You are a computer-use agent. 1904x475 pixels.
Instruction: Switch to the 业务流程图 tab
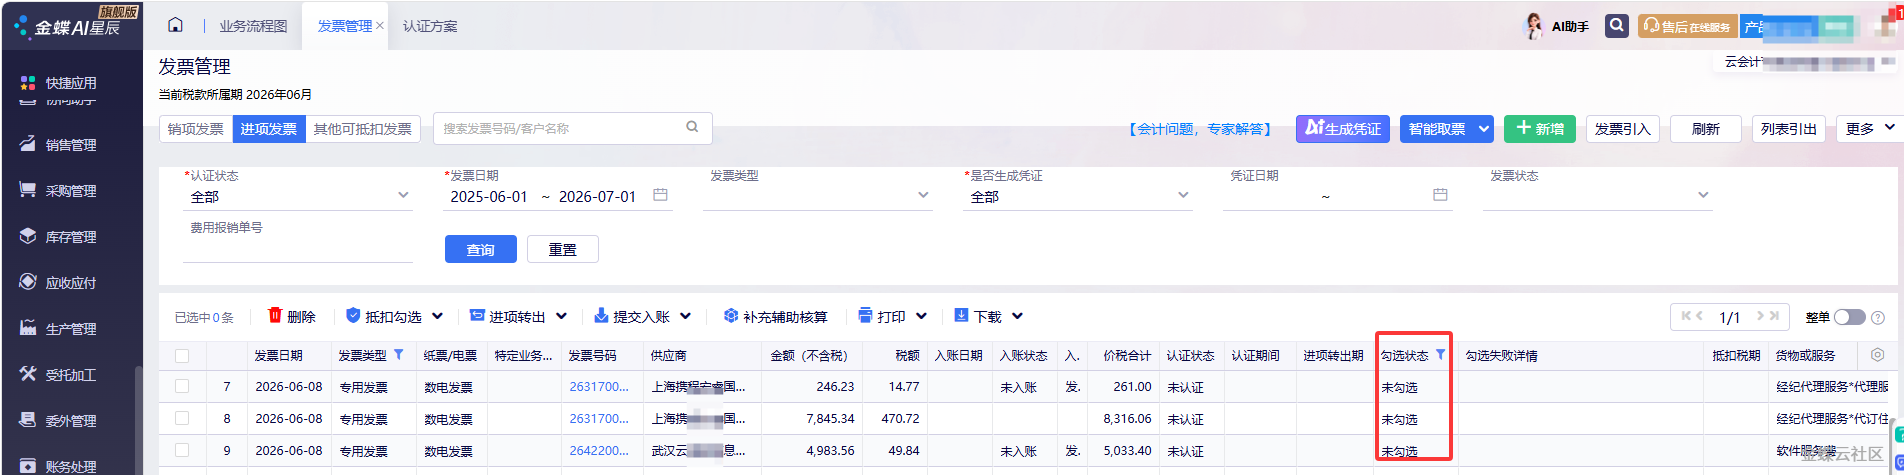tap(253, 26)
